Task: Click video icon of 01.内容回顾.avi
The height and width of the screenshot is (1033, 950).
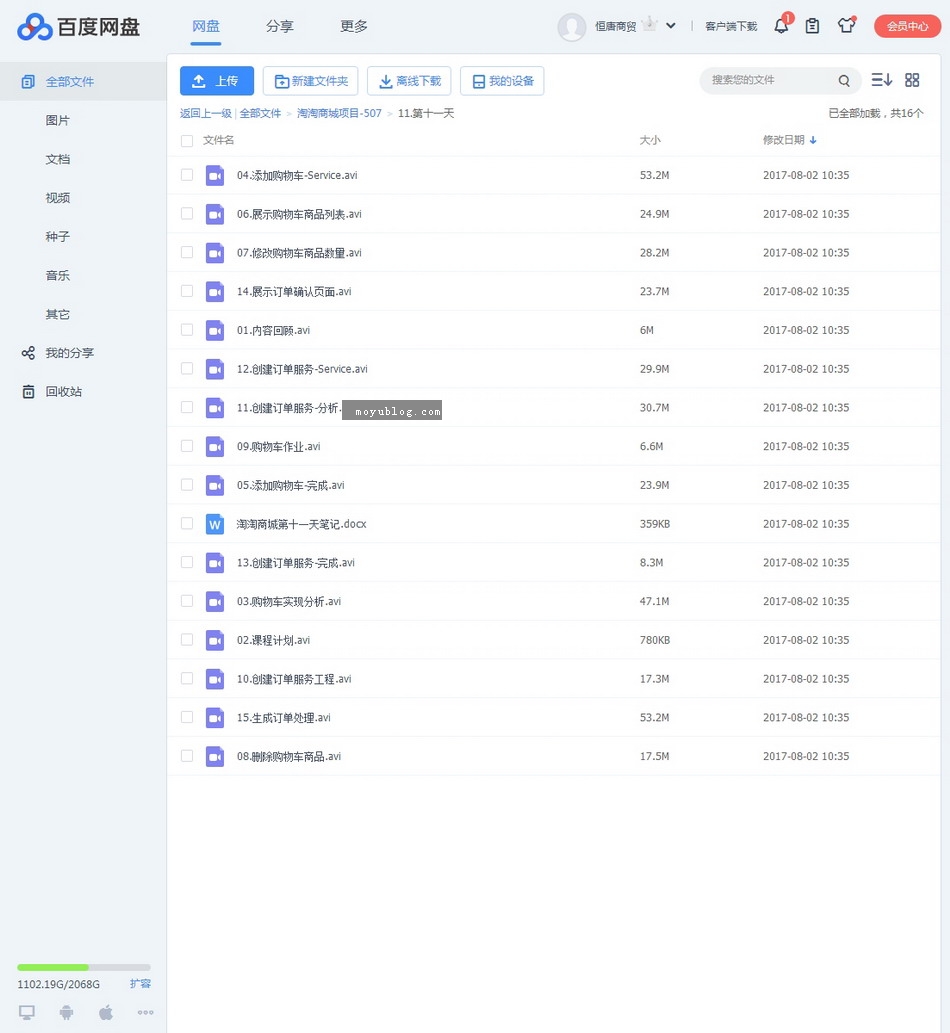Action: [x=215, y=330]
